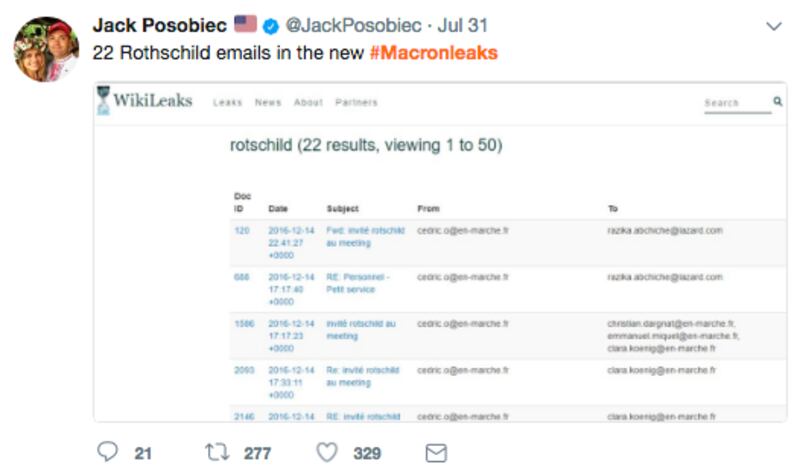Click the WikiLeaks search input field
Screen dimensions: 800x473
point(735,103)
